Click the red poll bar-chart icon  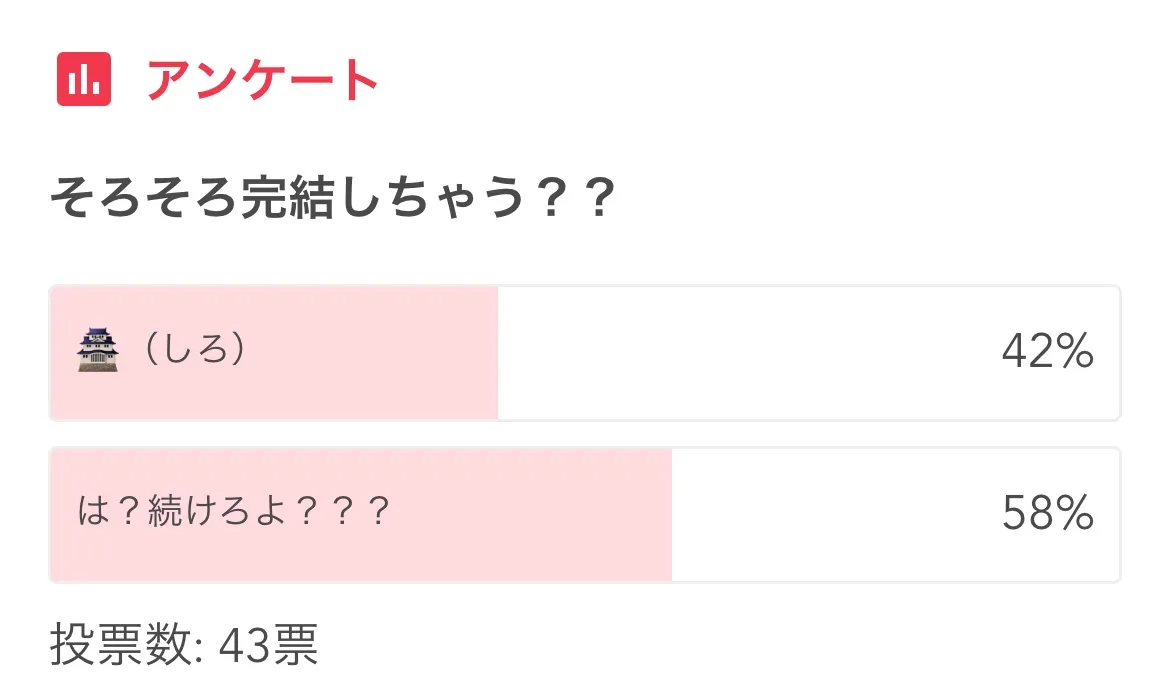click(x=83, y=79)
